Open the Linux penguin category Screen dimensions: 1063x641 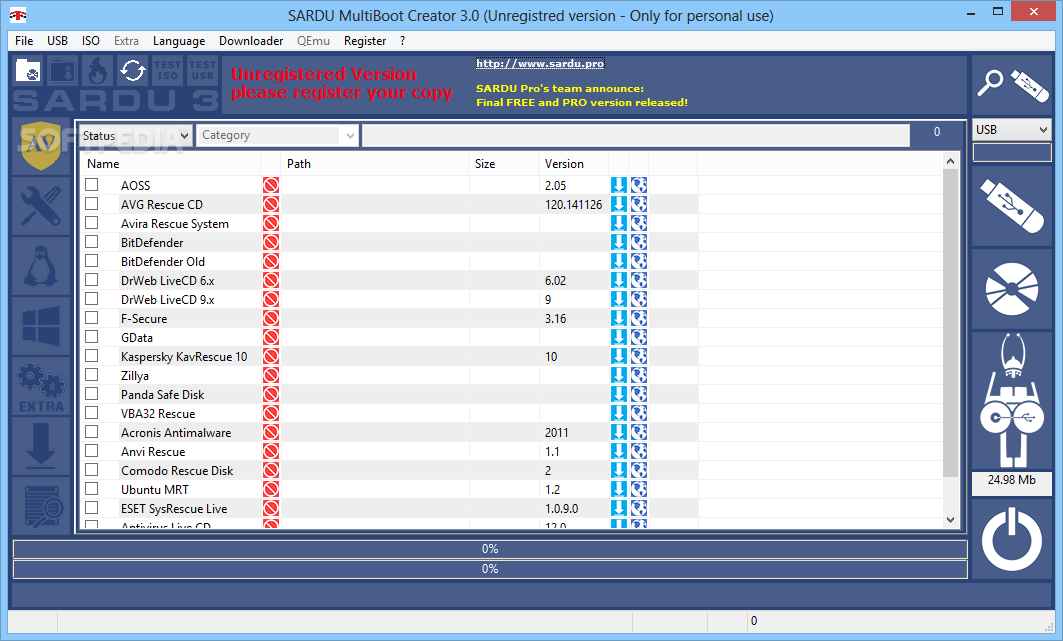41,266
